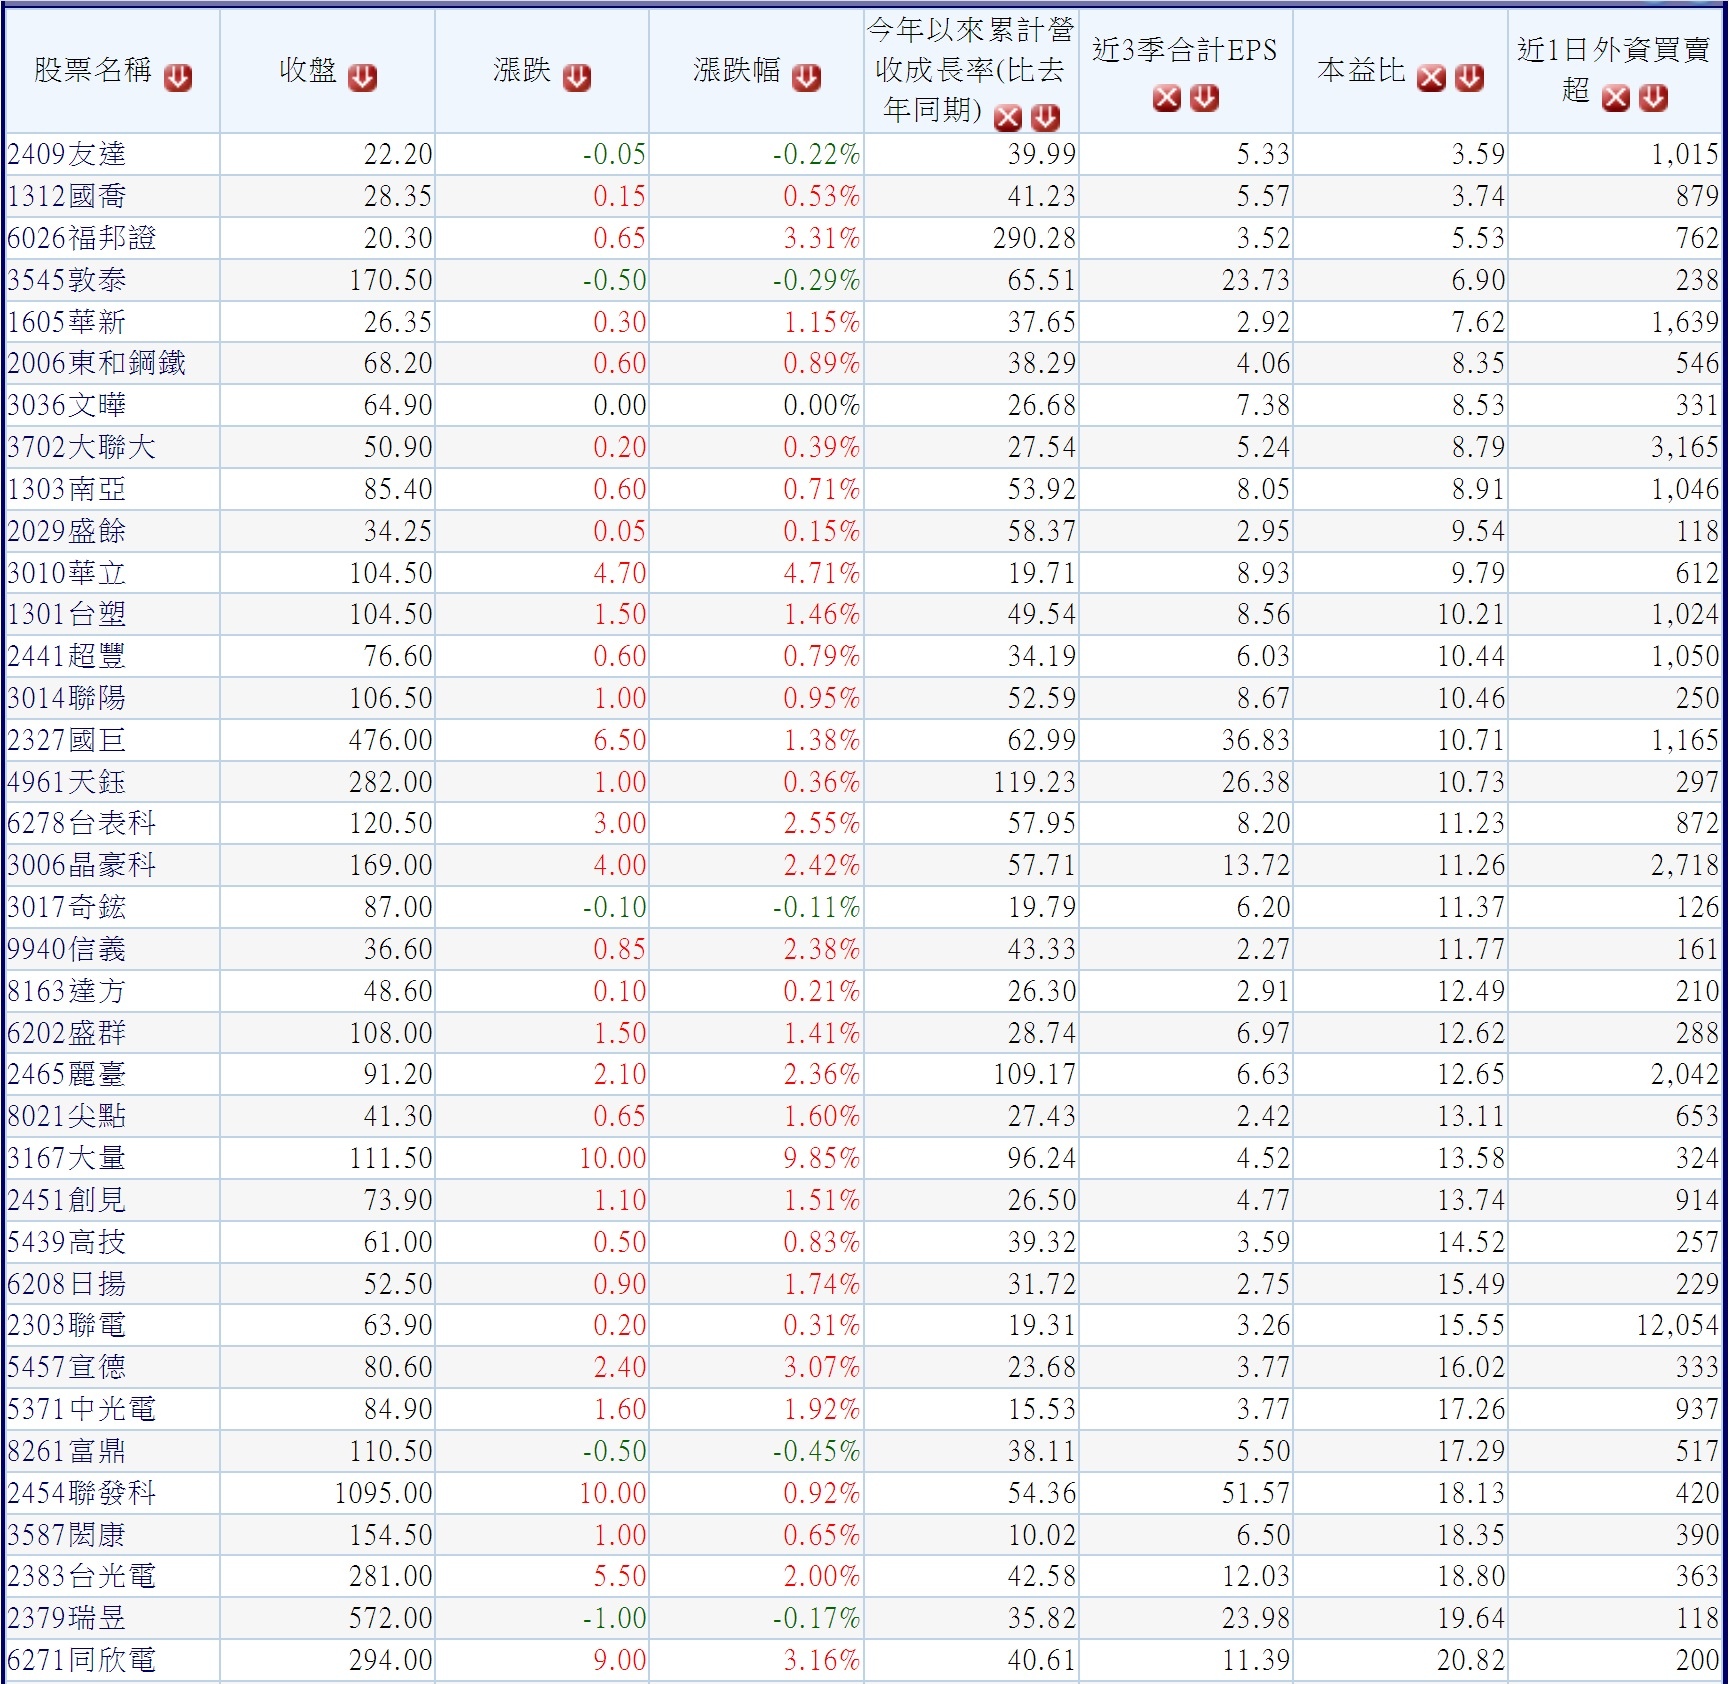Remove the 近3季合計EPS column

(1167, 98)
